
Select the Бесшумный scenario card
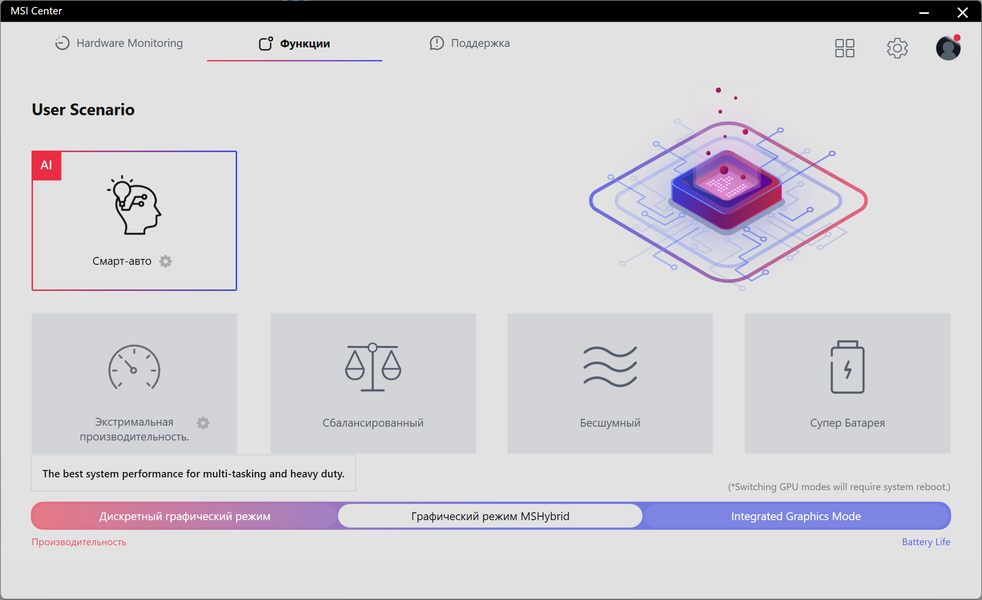[610, 383]
